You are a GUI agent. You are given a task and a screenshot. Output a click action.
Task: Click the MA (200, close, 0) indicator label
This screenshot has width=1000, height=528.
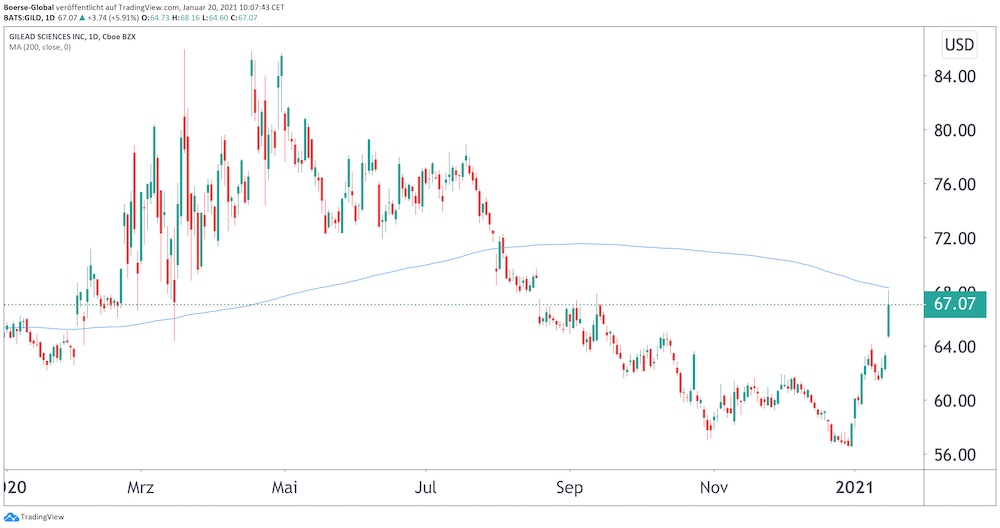pyautogui.click(x=40, y=47)
